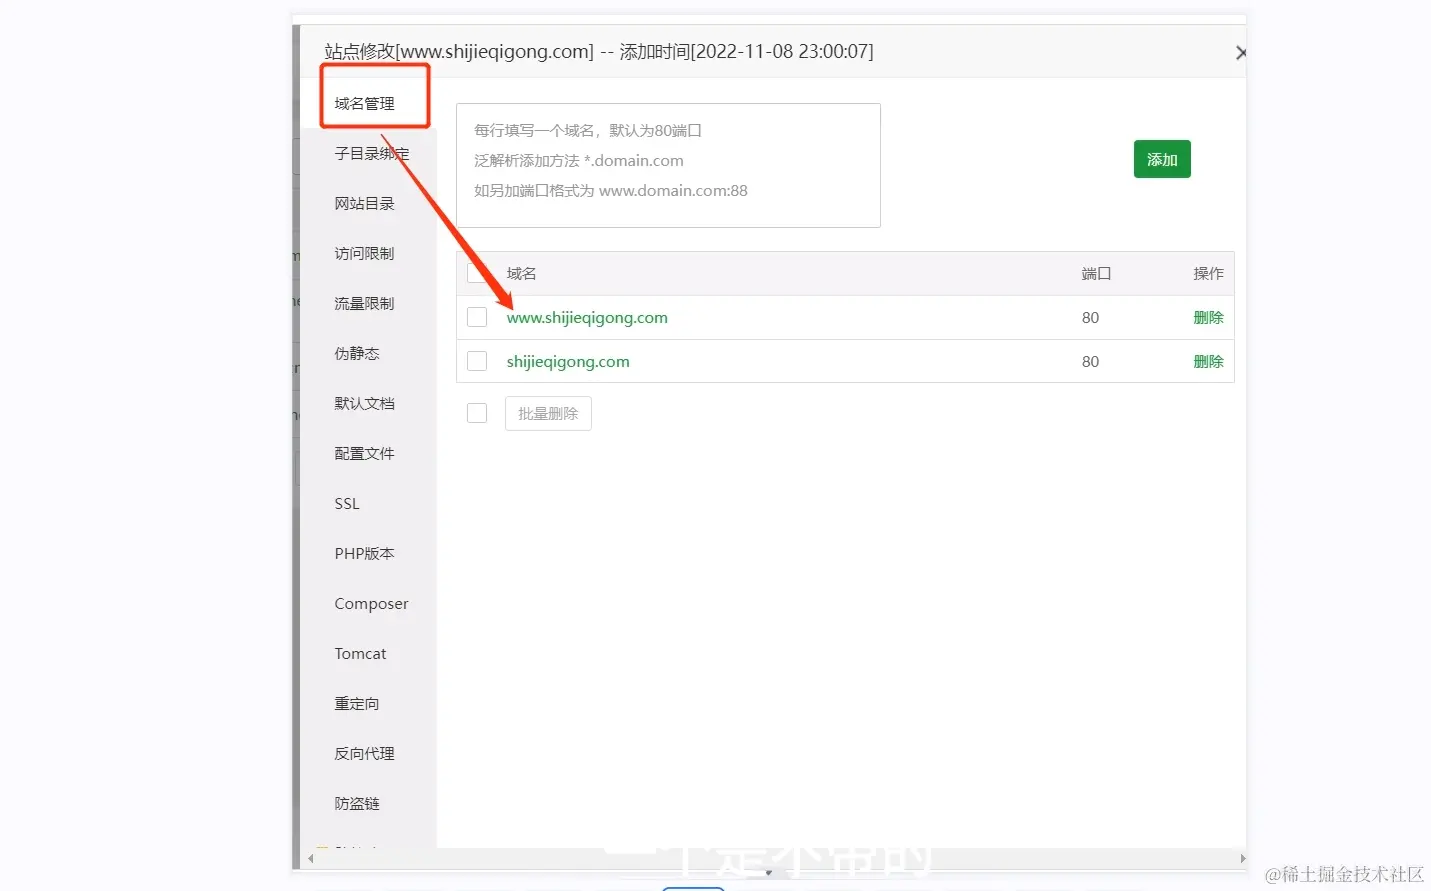Open the 网站目录 settings
The width and height of the screenshot is (1431, 891).
point(363,203)
